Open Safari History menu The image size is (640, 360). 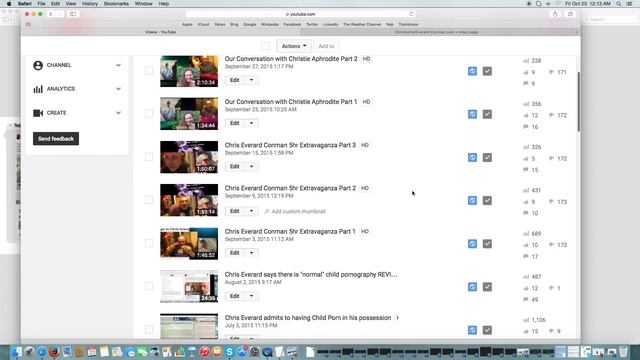(90, 4)
